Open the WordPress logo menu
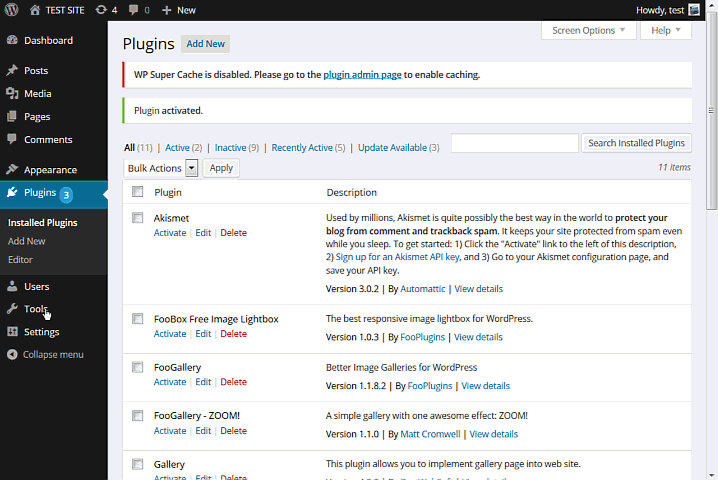This screenshot has height=480, width=718. 11,10
